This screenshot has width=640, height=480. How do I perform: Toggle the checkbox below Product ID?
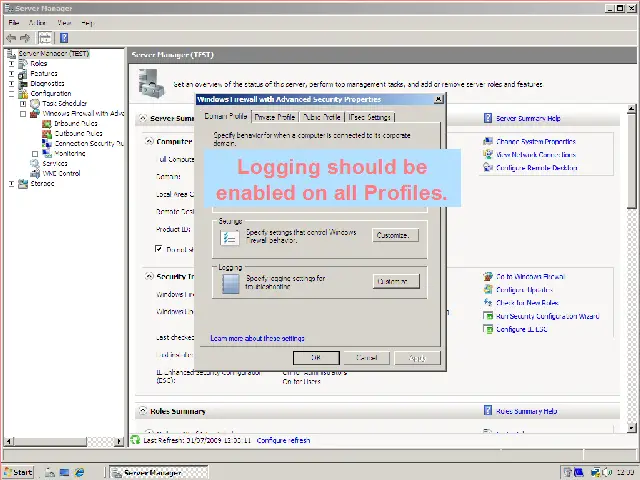(x=159, y=249)
